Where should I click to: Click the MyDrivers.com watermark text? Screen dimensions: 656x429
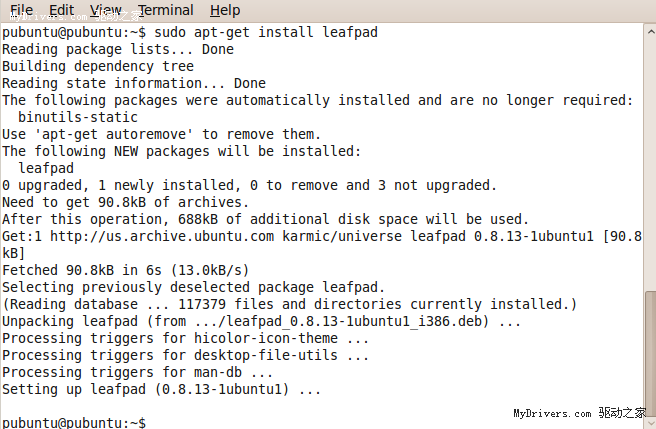coord(552,413)
